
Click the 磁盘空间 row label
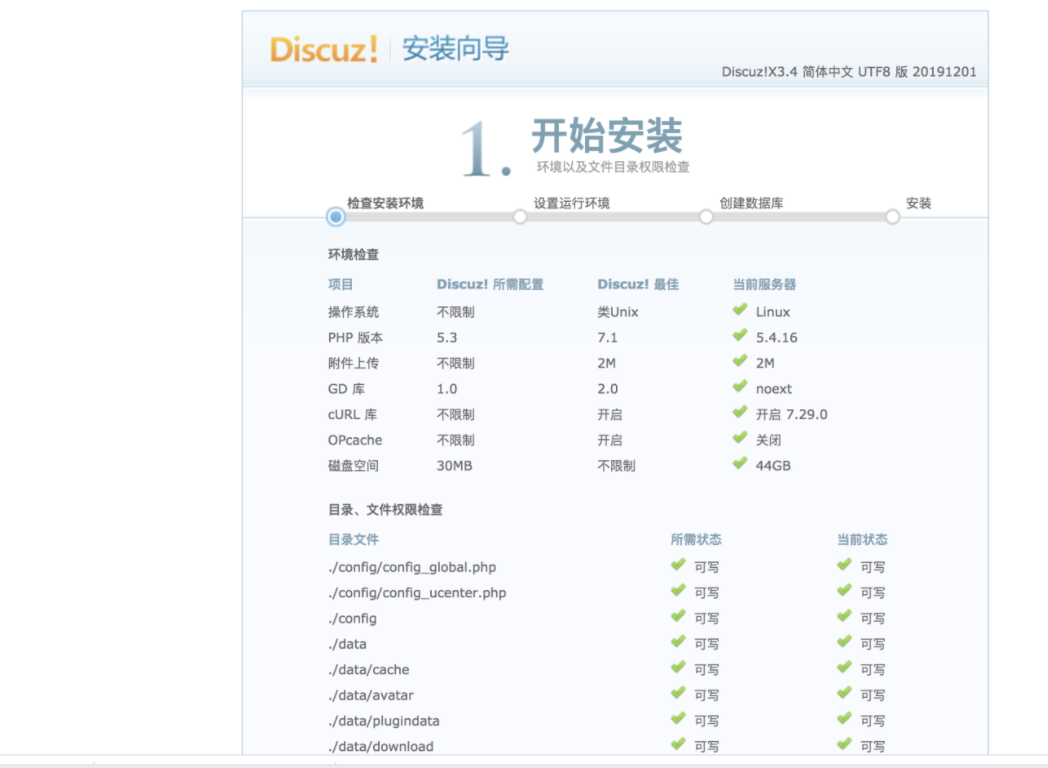coord(353,466)
